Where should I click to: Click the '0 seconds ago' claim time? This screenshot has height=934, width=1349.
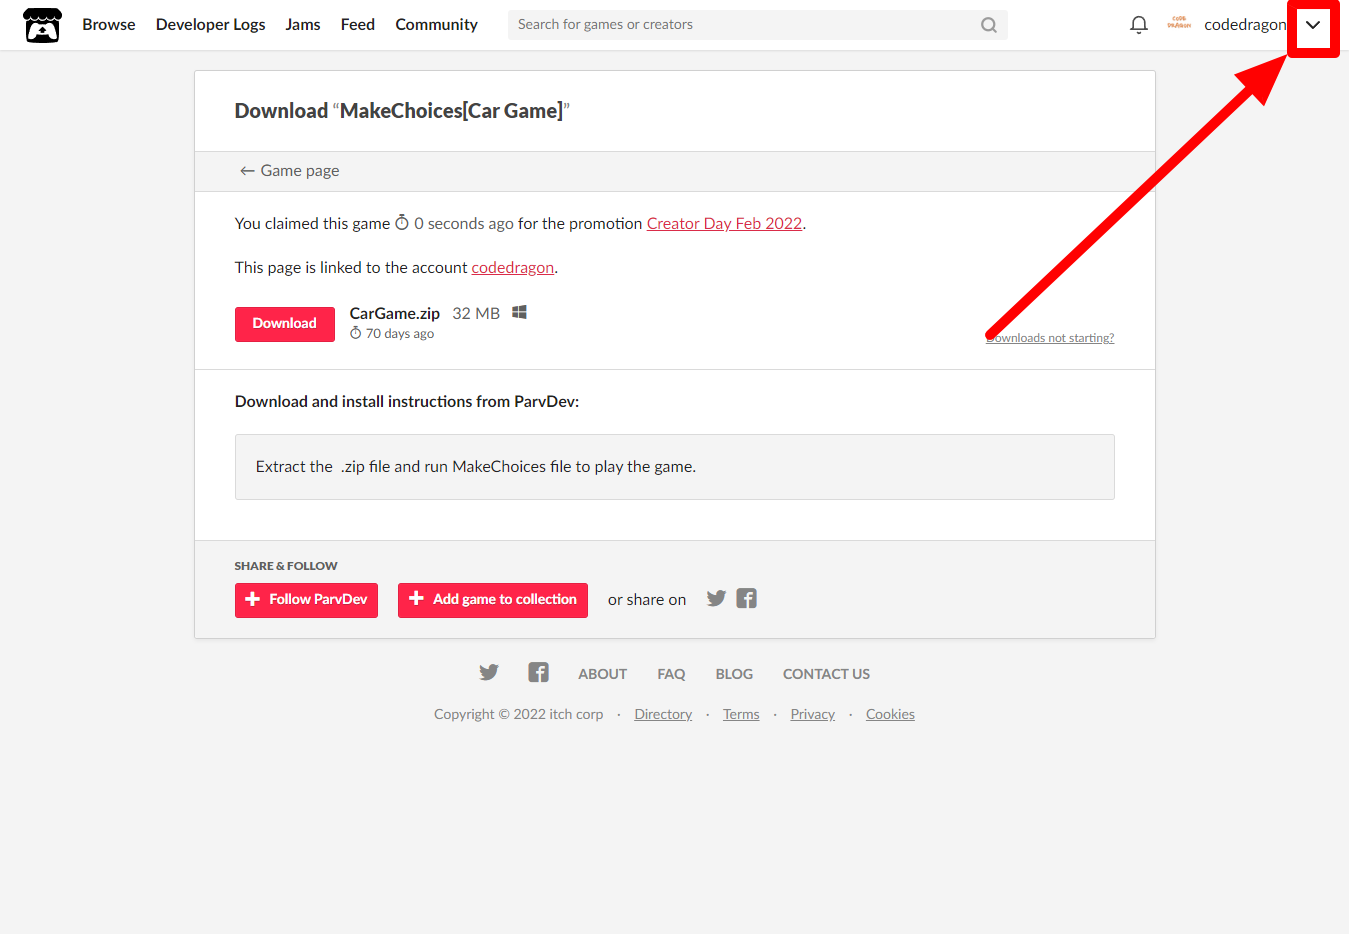pos(464,224)
